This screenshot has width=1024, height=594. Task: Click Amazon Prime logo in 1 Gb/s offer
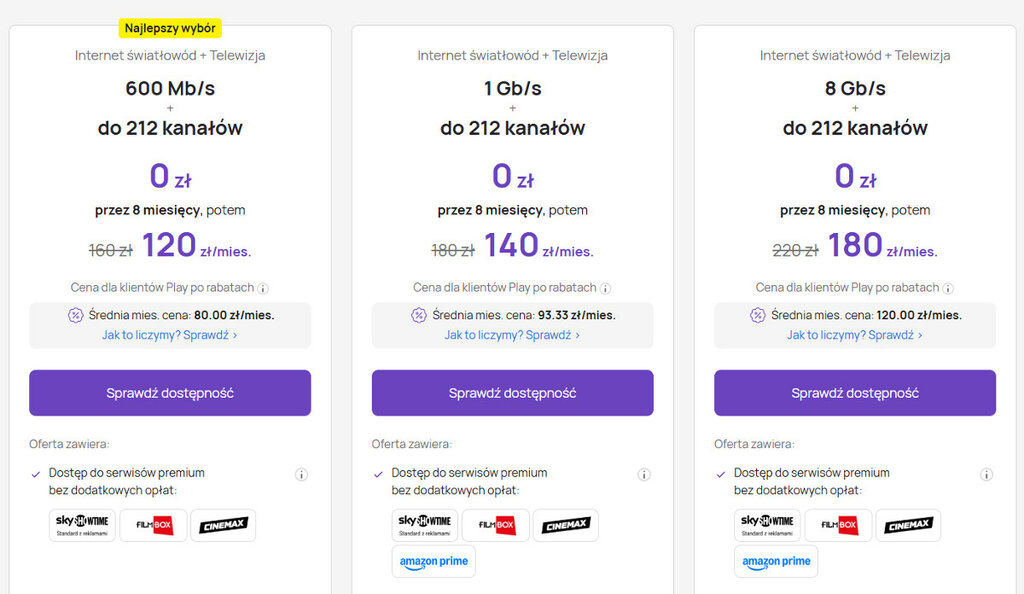tap(434, 561)
